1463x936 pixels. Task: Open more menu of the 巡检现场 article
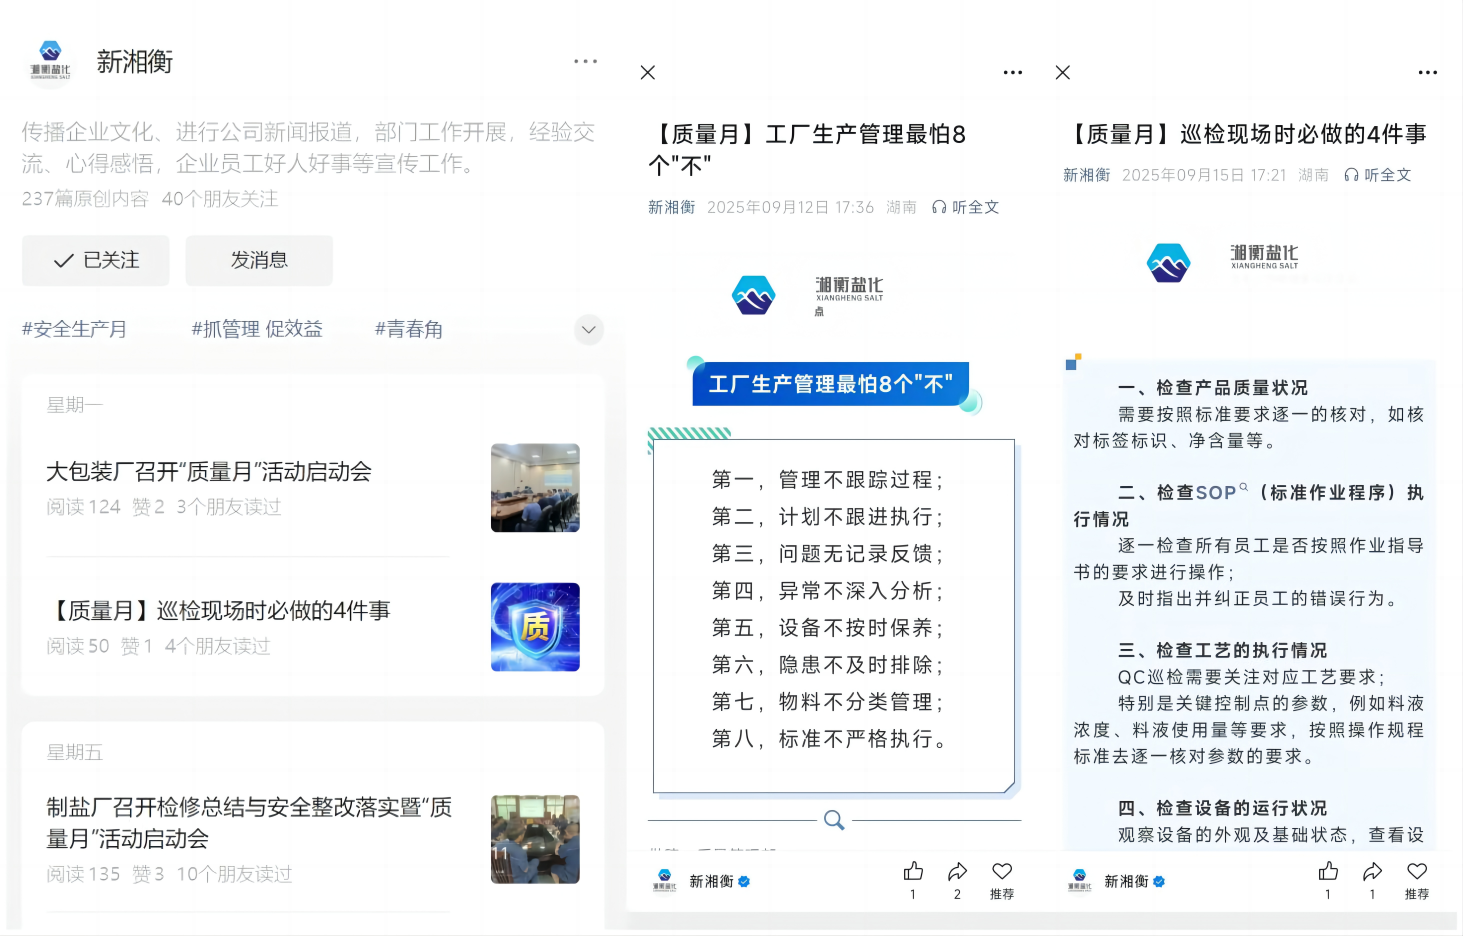1427,72
